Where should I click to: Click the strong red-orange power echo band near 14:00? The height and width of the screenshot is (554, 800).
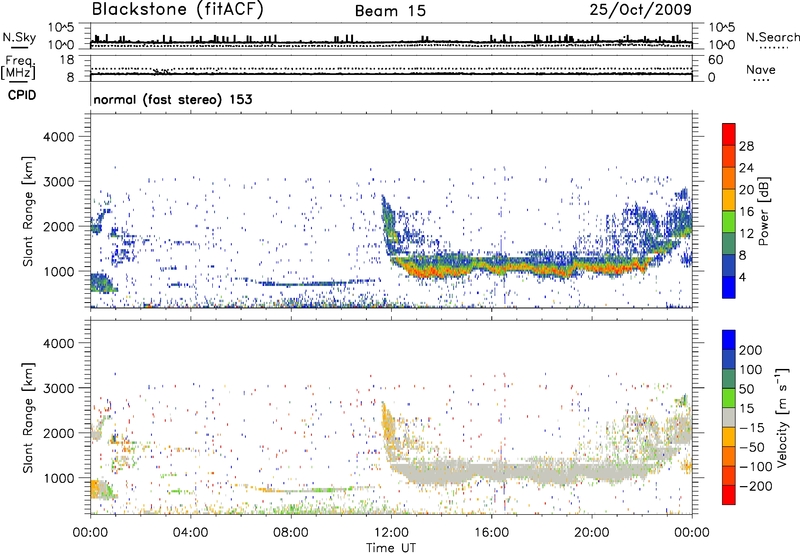pos(439,271)
